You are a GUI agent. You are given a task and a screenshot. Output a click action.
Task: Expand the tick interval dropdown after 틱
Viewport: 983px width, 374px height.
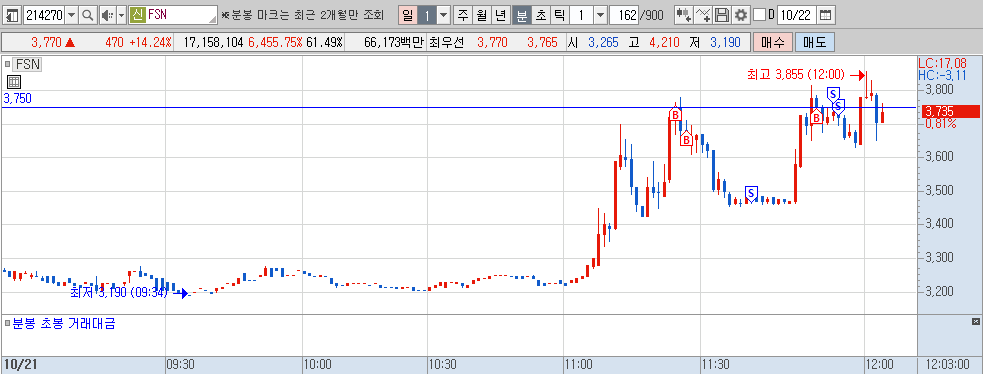pyautogui.click(x=600, y=15)
